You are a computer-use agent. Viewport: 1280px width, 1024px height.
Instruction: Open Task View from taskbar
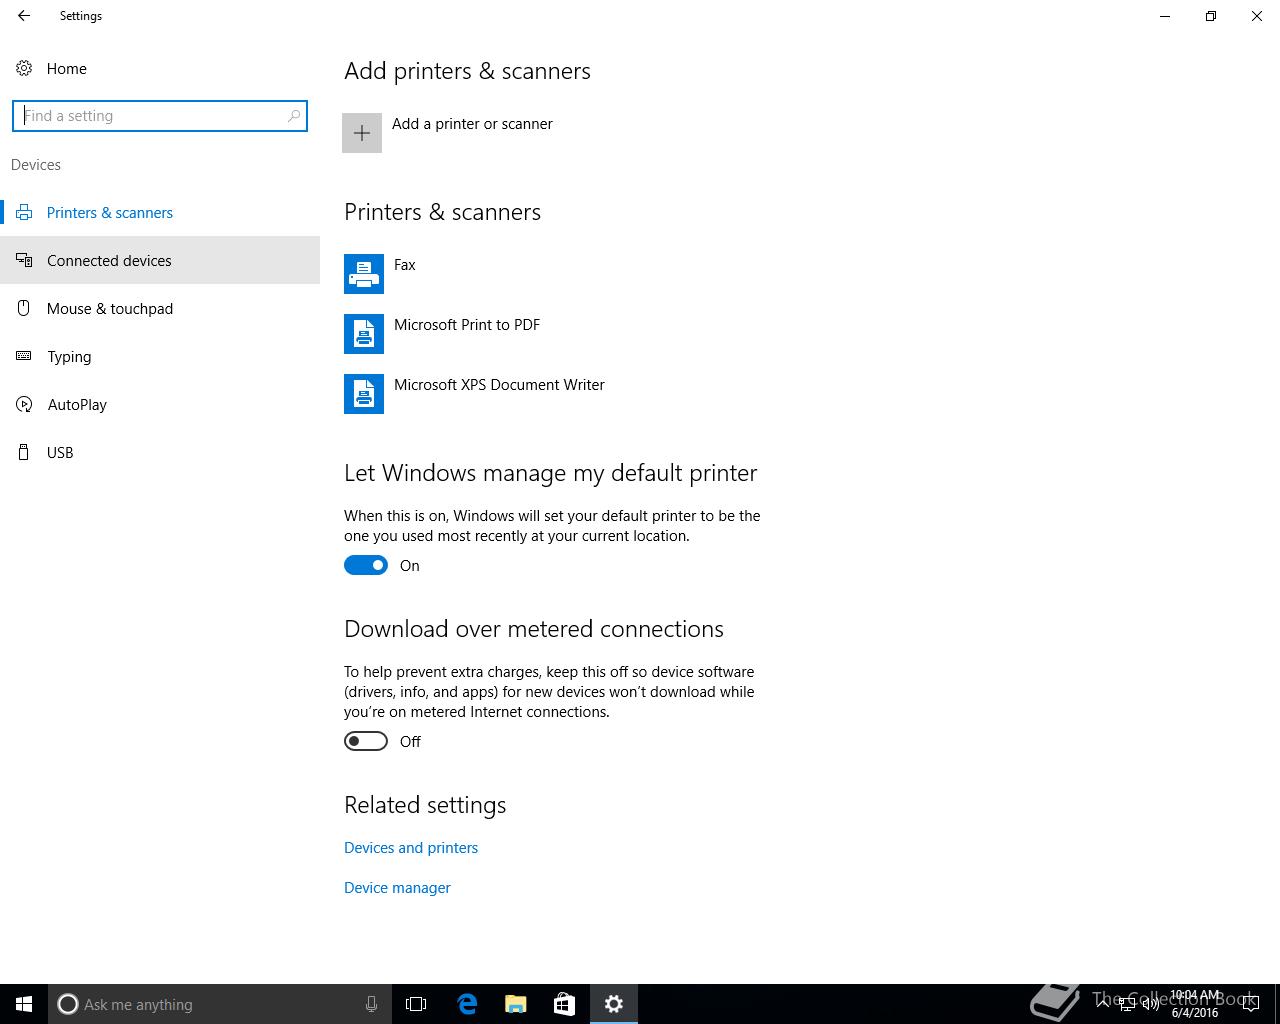pos(416,1004)
